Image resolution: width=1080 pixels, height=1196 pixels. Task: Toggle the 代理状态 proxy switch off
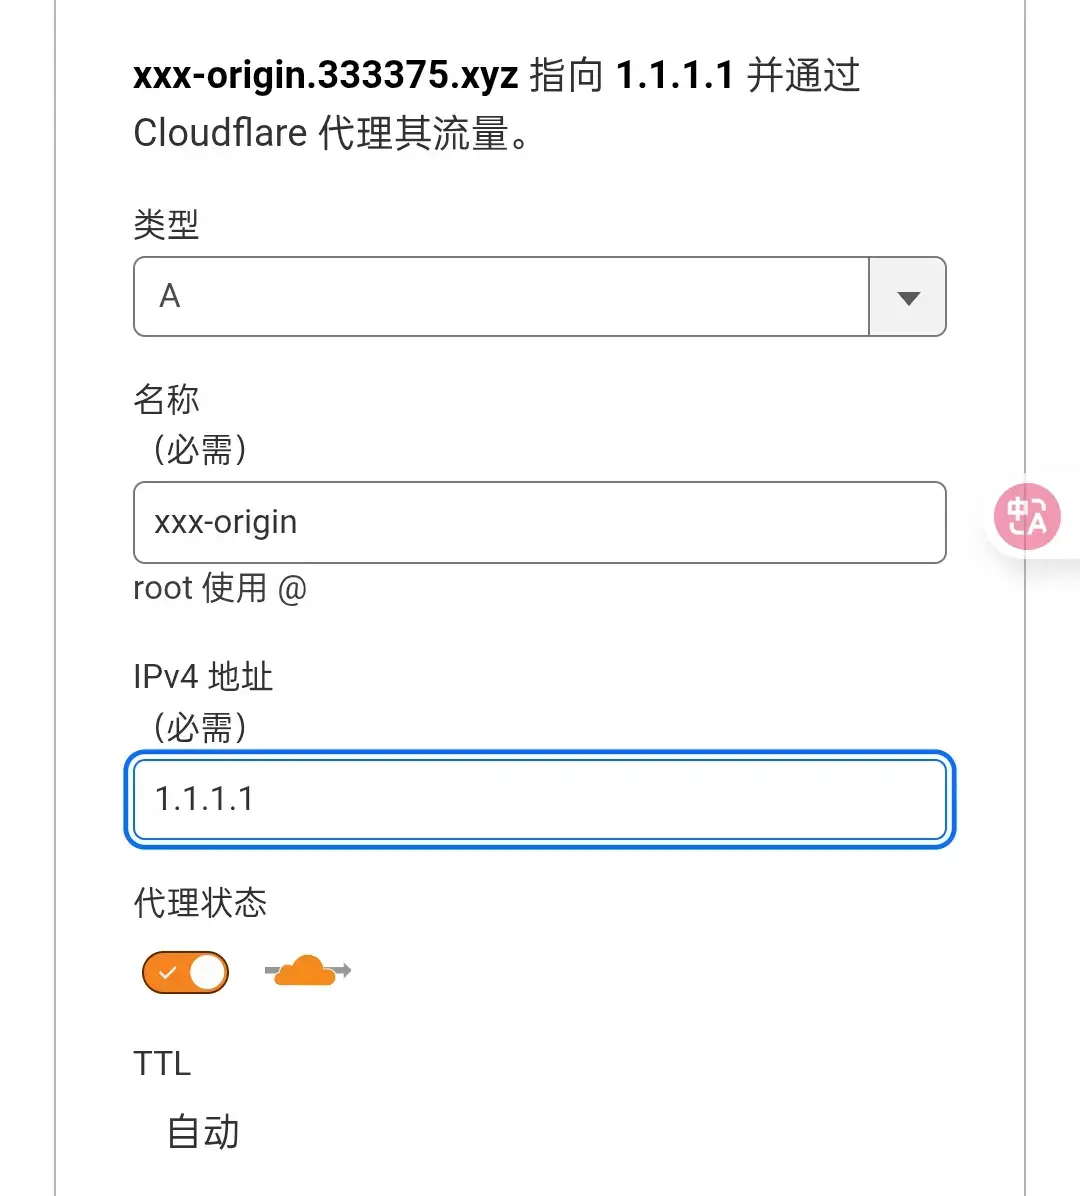click(185, 973)
